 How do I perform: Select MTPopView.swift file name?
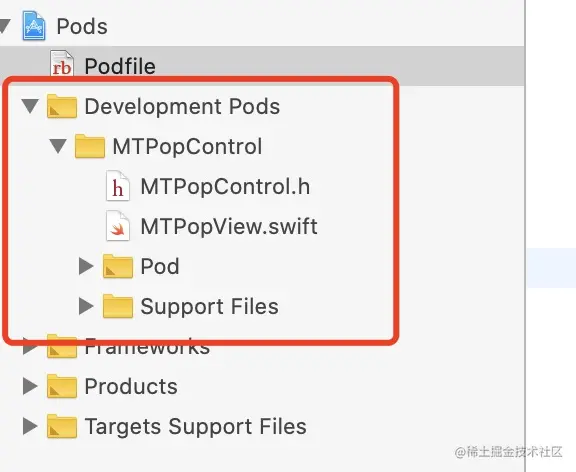click(x=229, y=226)
